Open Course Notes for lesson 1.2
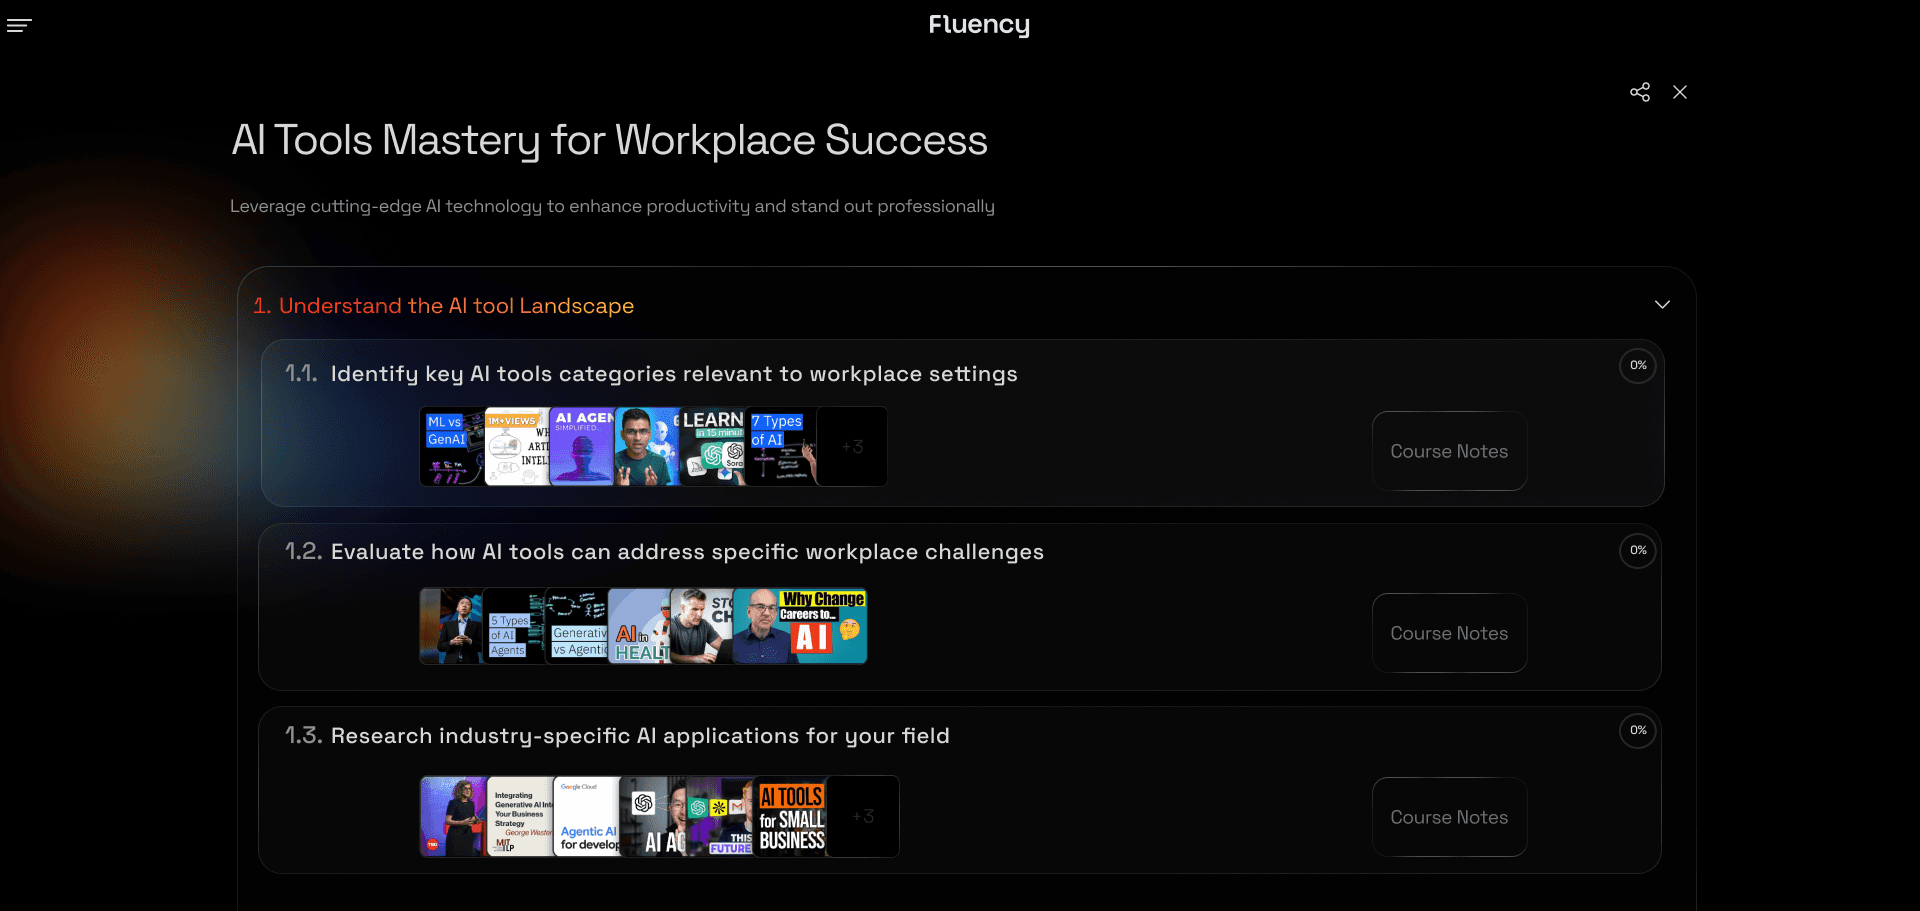Screen dimensions: 1920x911 tap(1449, 633)
